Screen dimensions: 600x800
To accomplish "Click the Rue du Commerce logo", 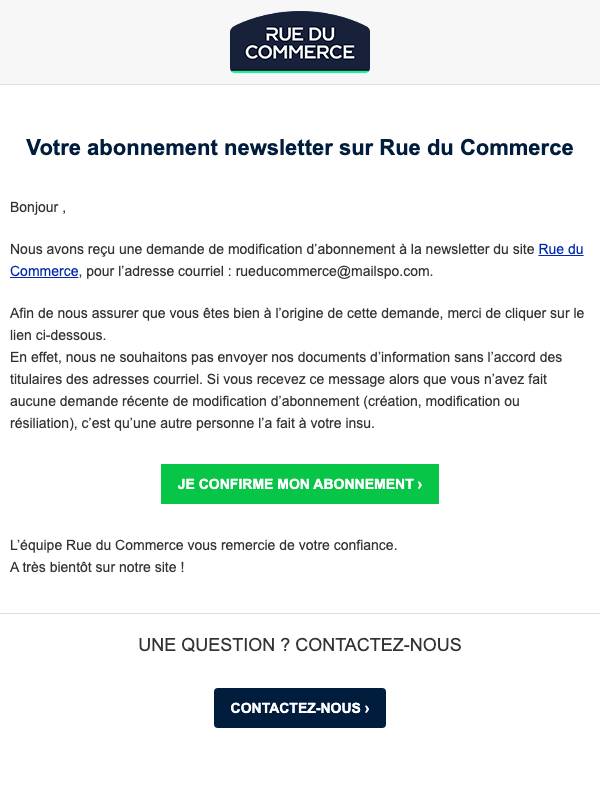I will pos(300,42).
